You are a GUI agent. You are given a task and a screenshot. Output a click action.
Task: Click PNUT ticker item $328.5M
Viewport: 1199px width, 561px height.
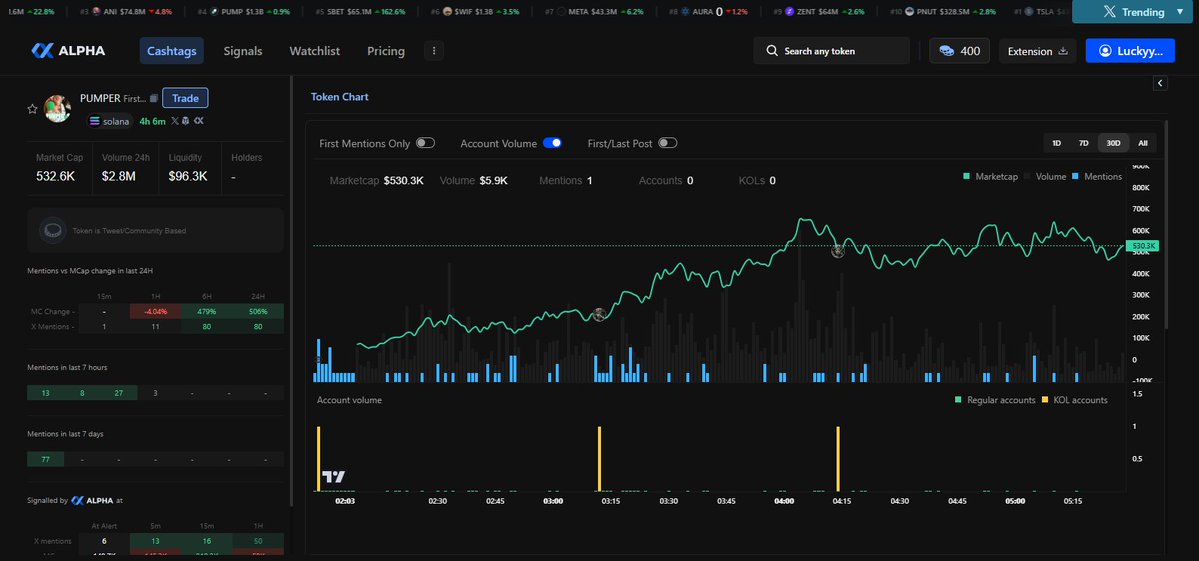pos(943,11)
